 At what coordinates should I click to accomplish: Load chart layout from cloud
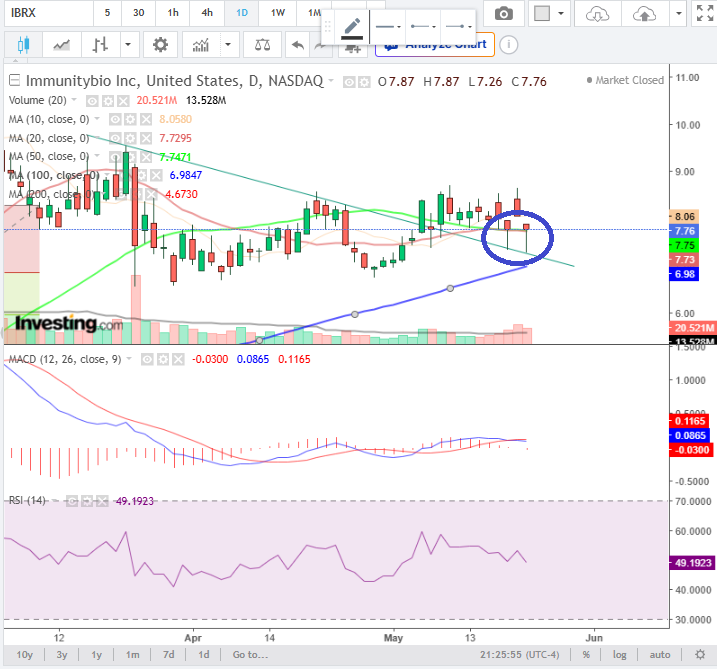pyautogui.click(x=597, y=14)
